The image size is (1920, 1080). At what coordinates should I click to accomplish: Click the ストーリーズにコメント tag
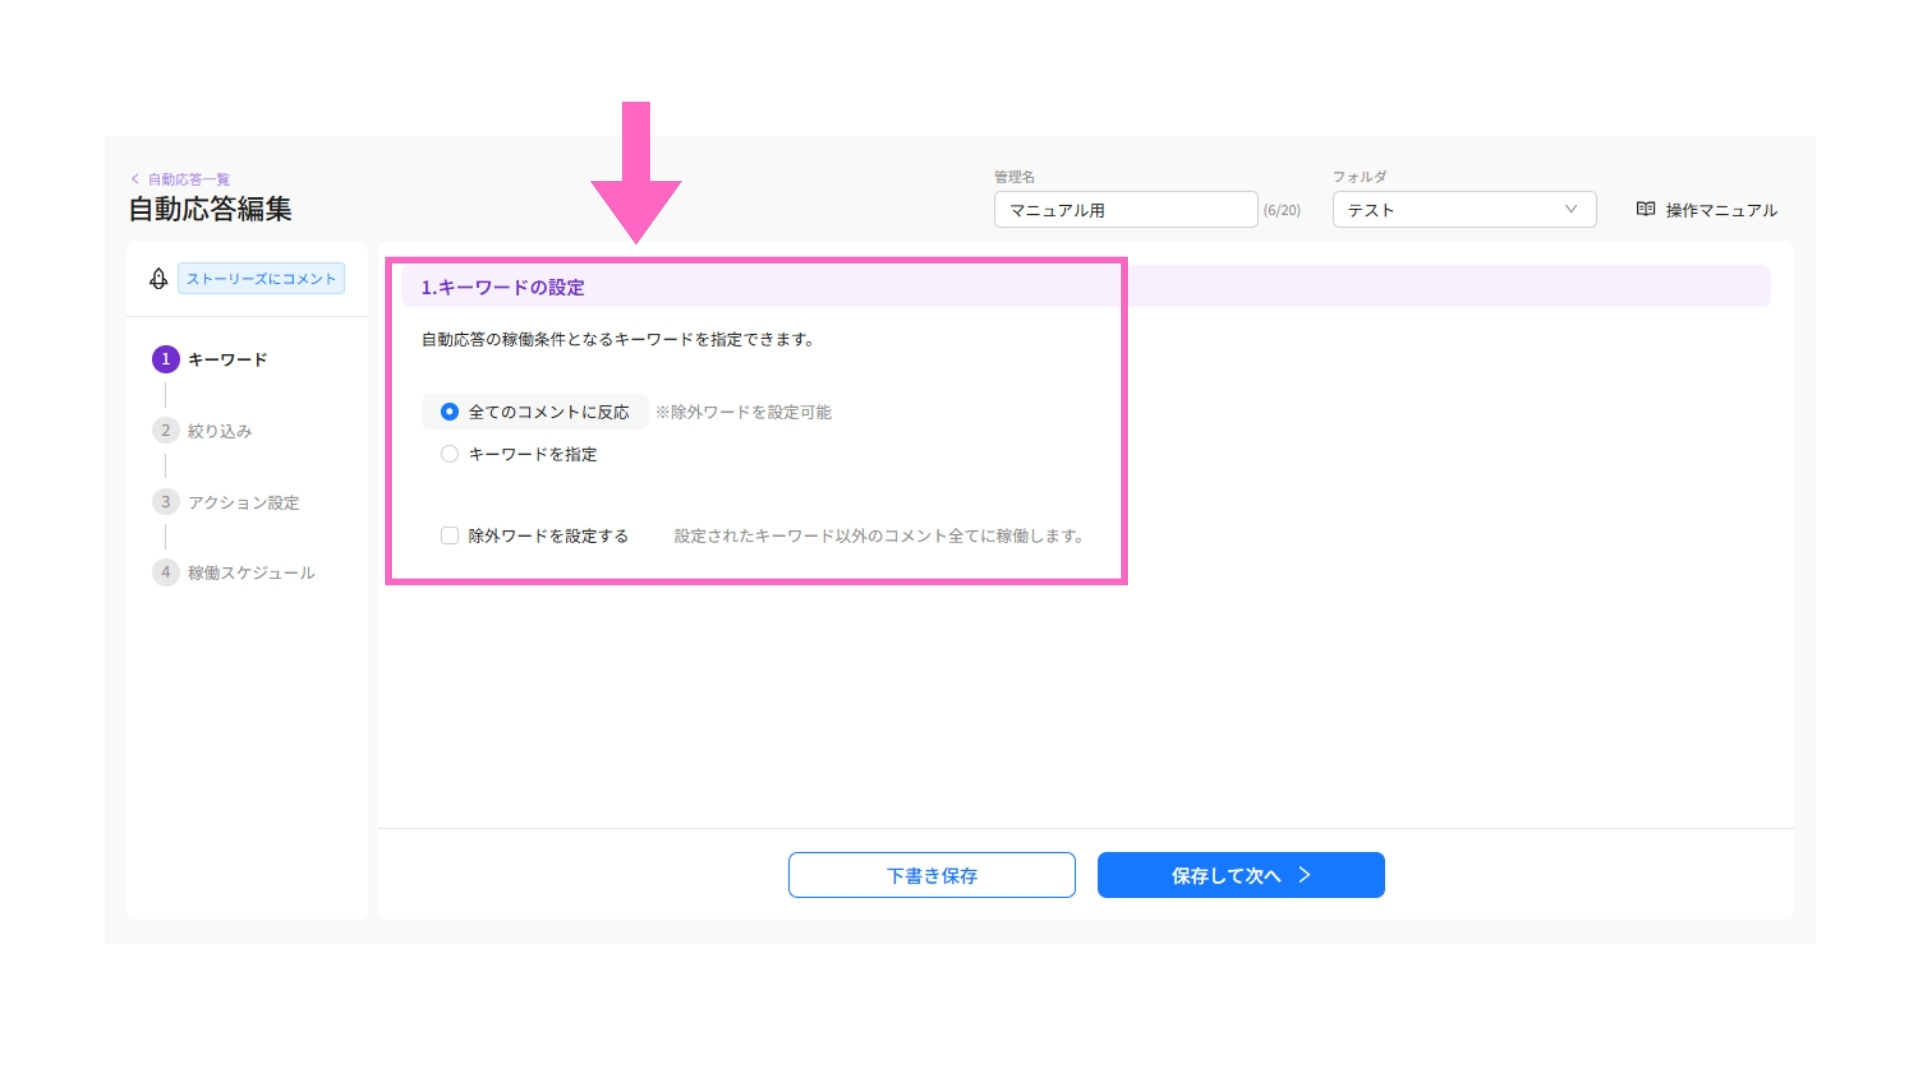coord(261,278)
